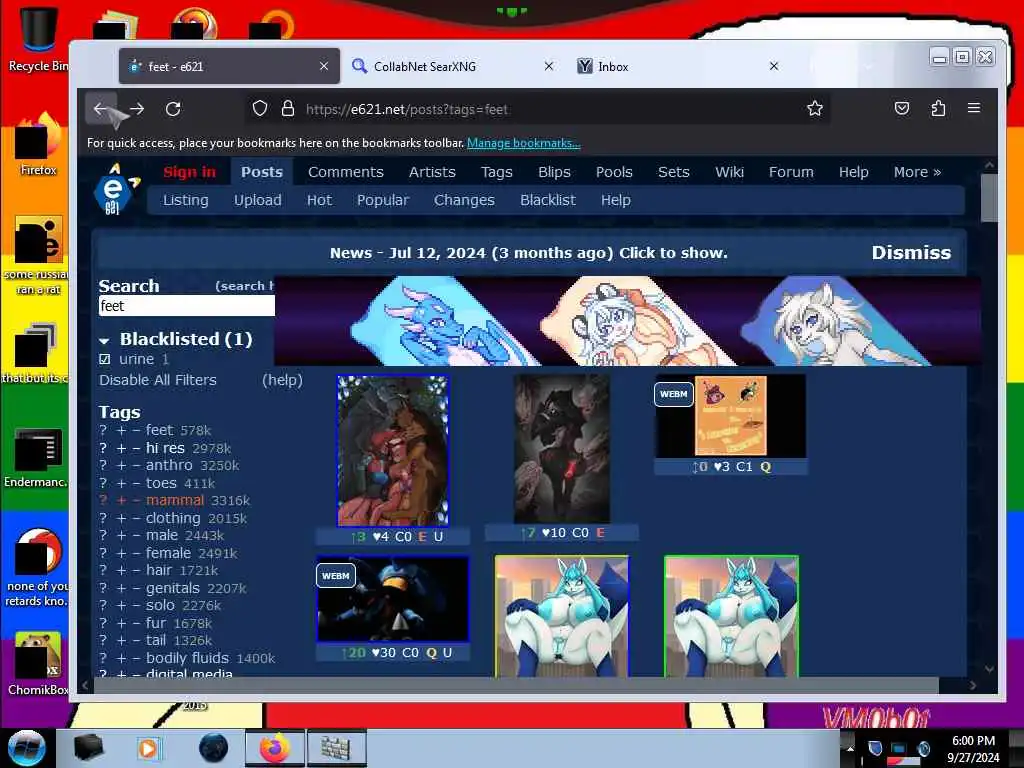
Task: Click the media player taskbar icon
Action: point(148,748)
